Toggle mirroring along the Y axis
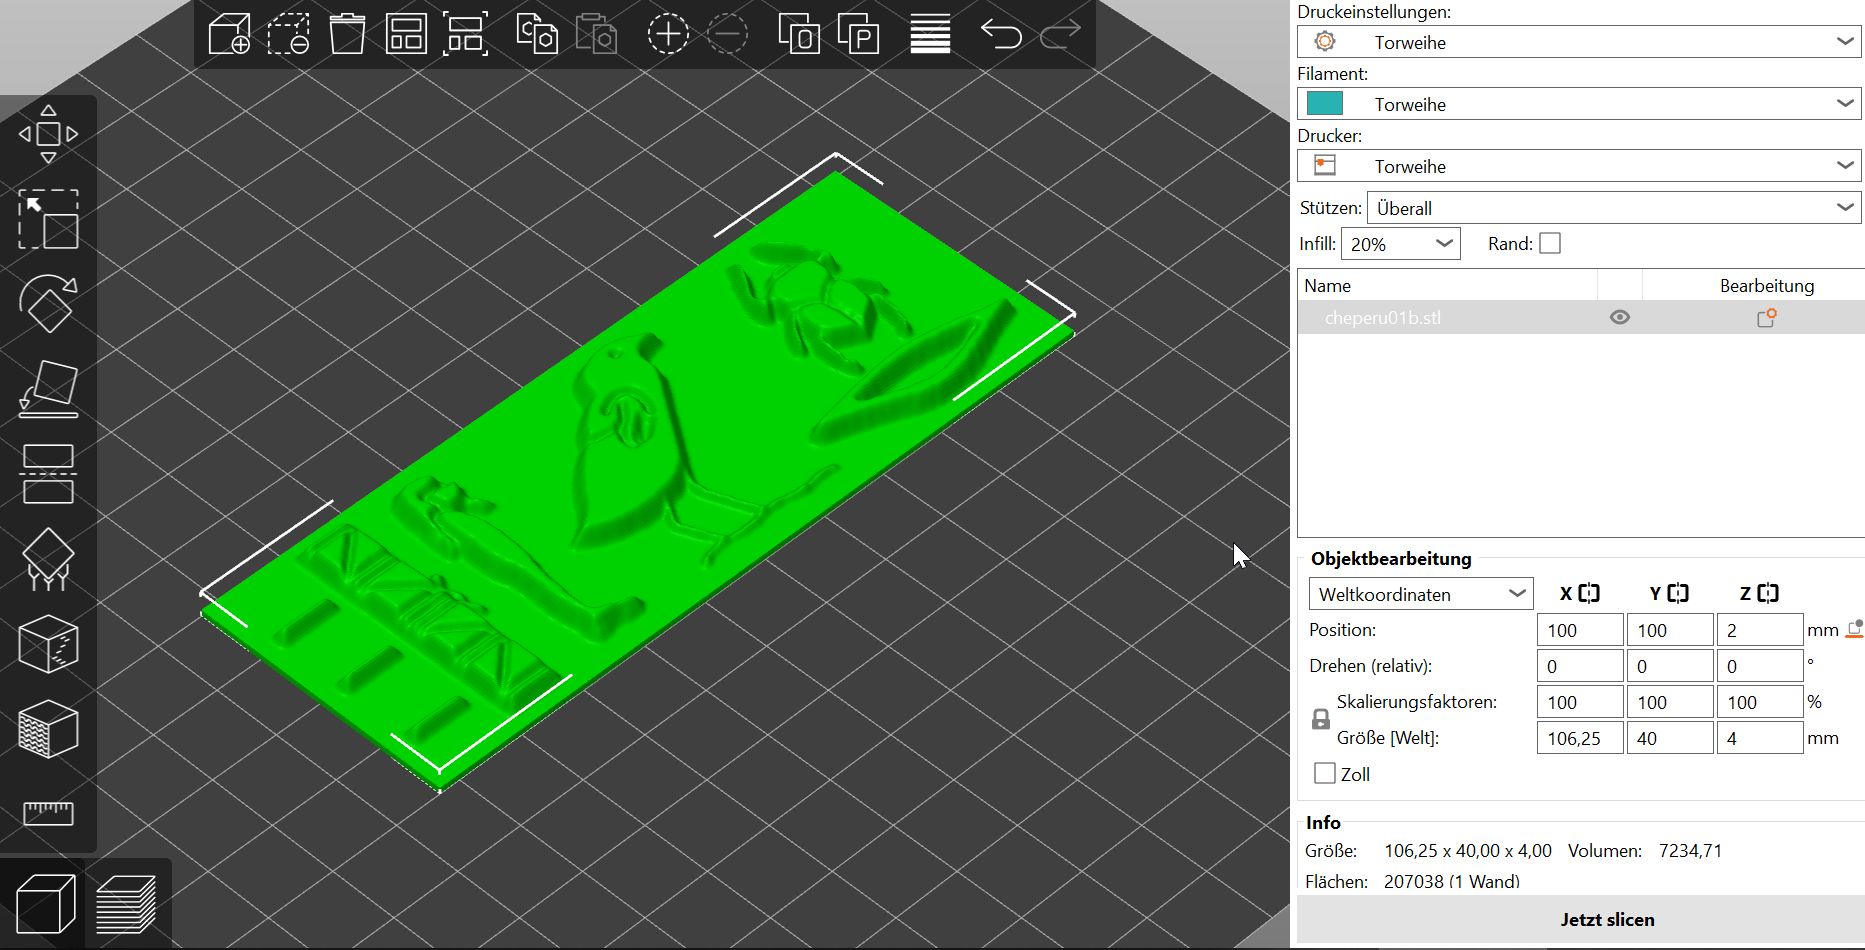The image size is (1865, 950). coord(1678,593)
